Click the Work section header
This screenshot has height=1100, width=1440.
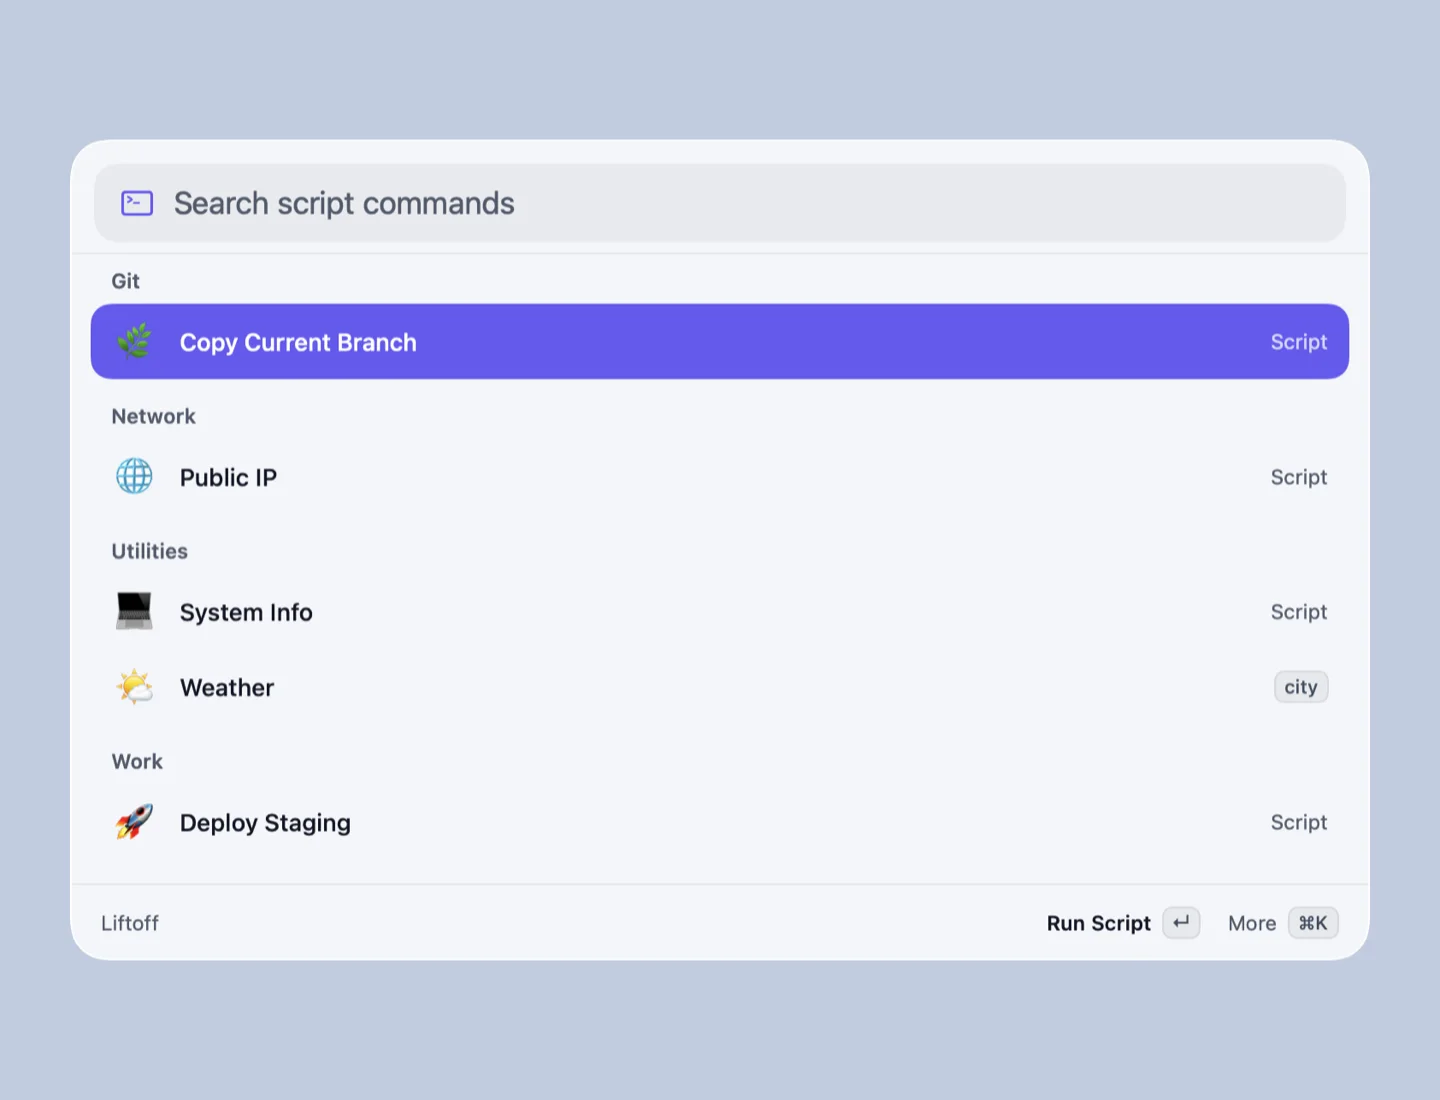(137, 761)
